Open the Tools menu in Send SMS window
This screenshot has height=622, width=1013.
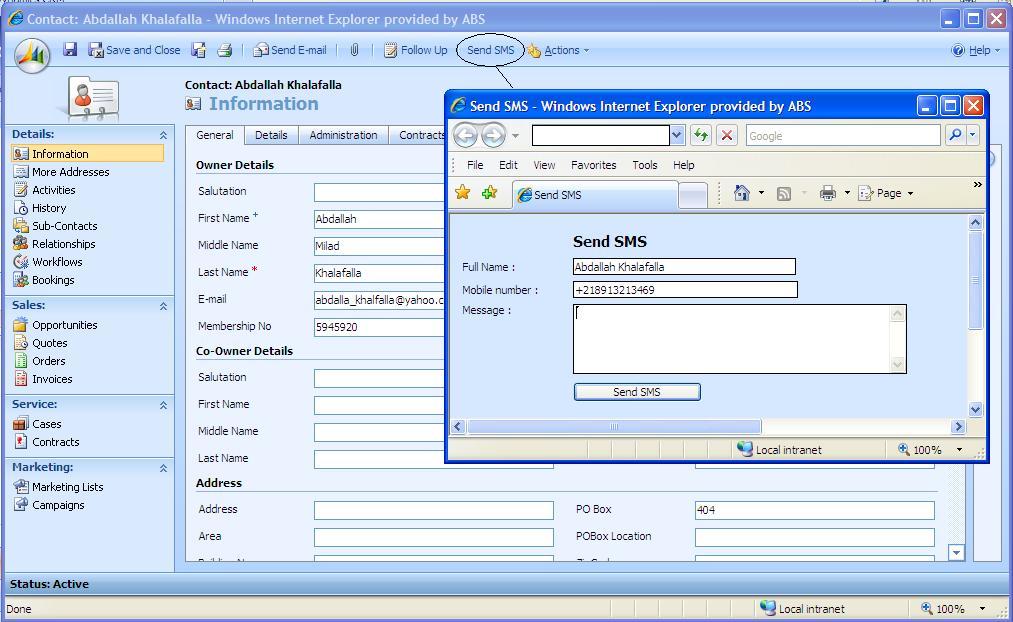pyautogui.click(x=645, y=165)
